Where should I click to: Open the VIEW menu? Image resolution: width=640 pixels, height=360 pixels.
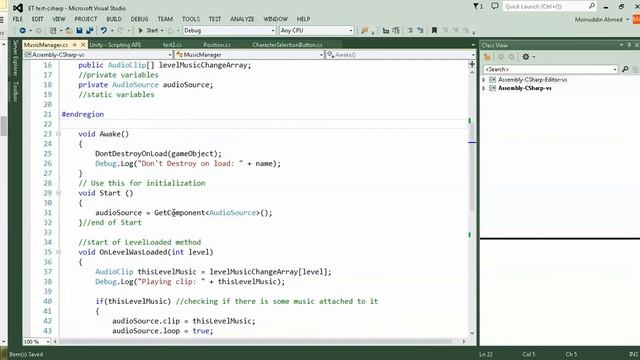pyautogui.click(x=59, y=19)
